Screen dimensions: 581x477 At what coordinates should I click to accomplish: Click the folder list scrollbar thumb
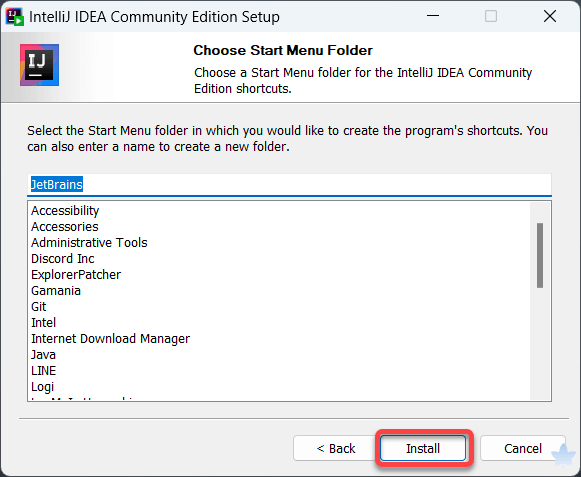click(x=540, y=255)
